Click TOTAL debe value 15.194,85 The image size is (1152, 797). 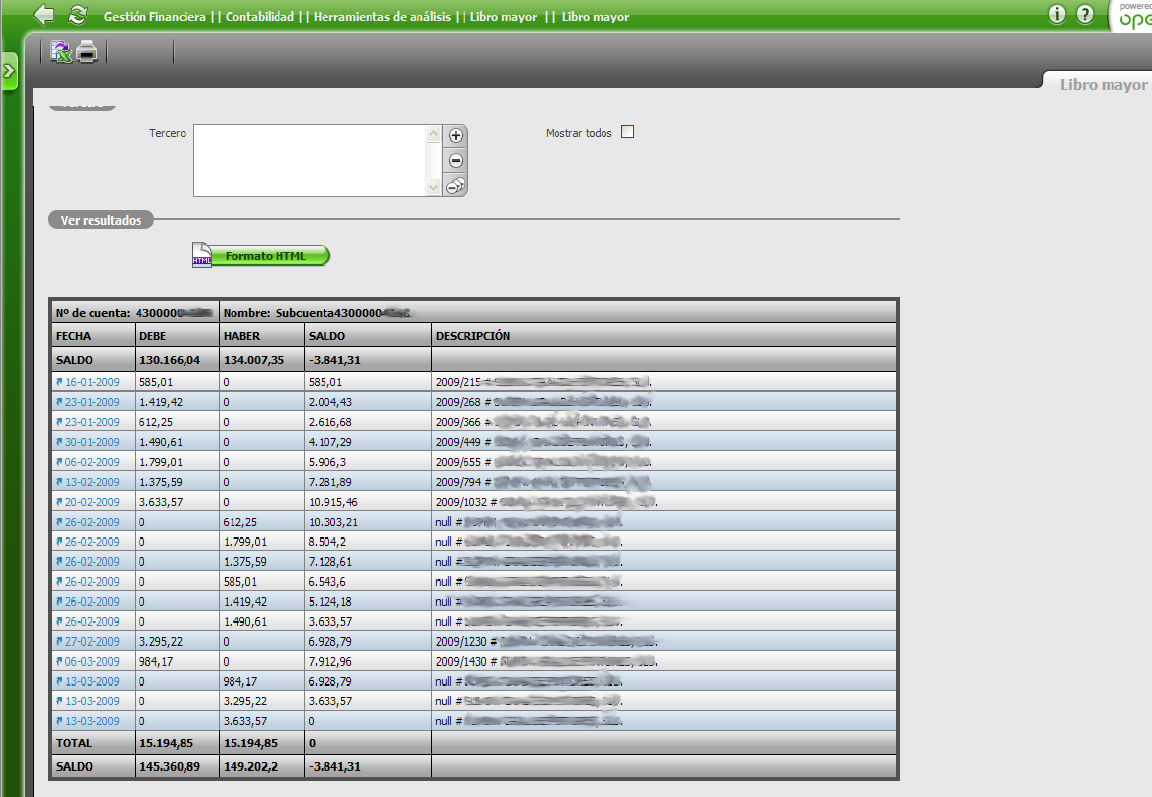point(166,743)
